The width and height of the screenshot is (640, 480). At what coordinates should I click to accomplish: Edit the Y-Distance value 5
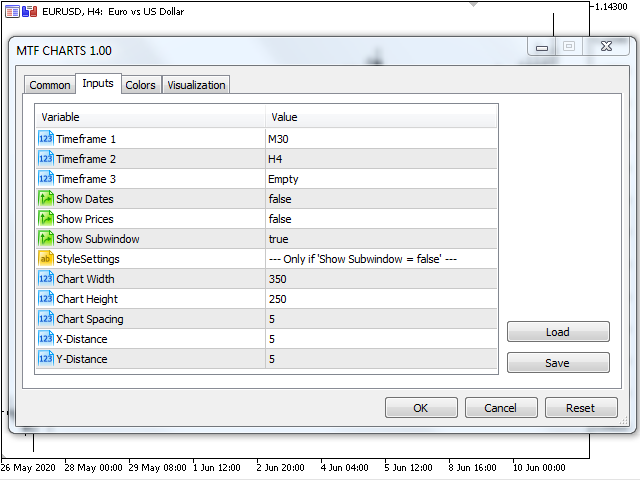point(381,359)
